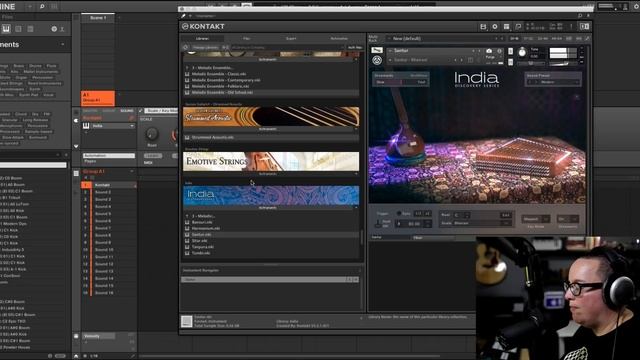Viewport: 640px width, 360px height.
Task: Click the Kontakt logo icon
Action: (x=185, y=27)
